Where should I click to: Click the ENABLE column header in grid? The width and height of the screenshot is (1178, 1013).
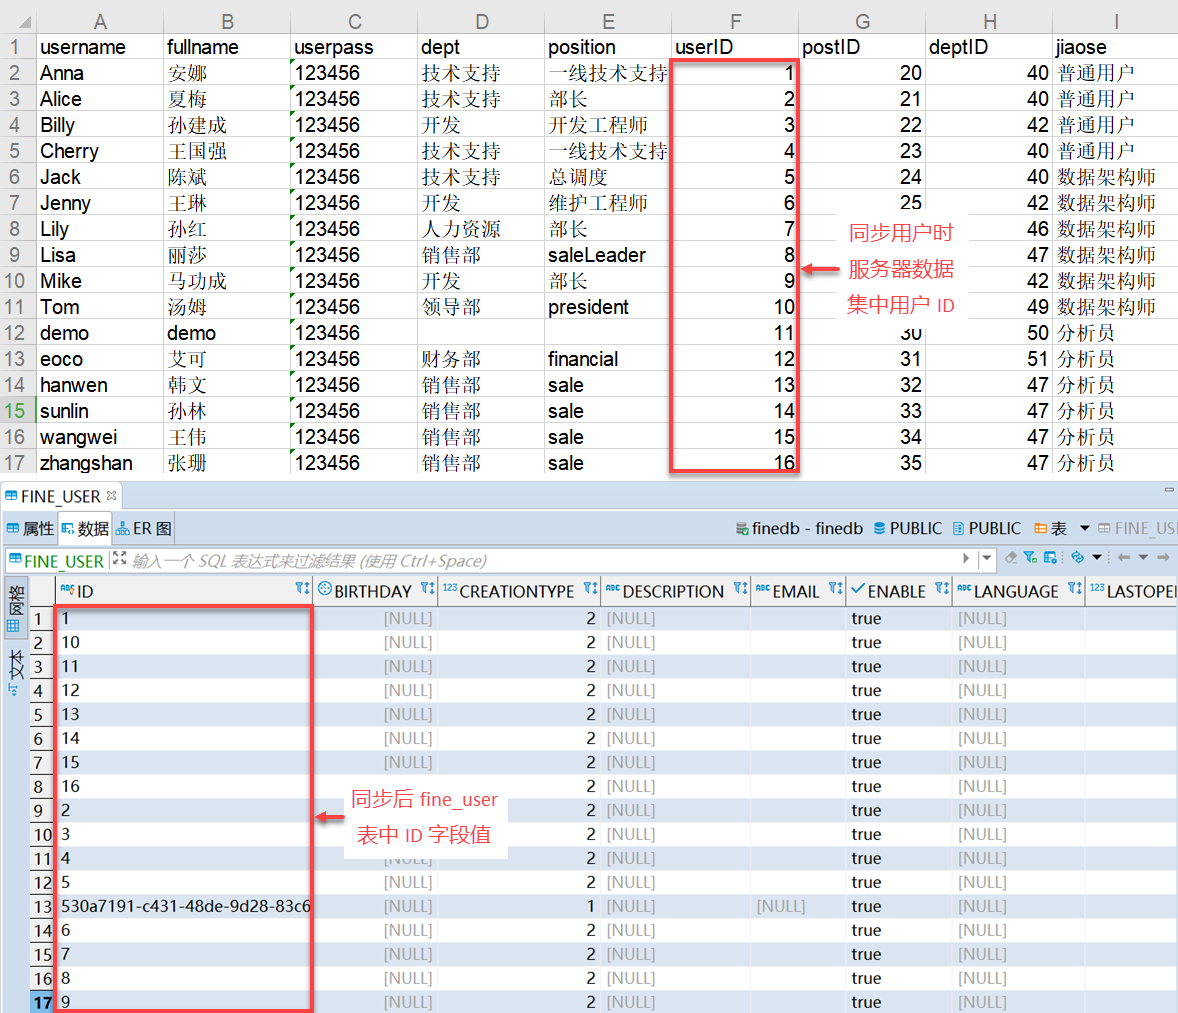point(899,591)
